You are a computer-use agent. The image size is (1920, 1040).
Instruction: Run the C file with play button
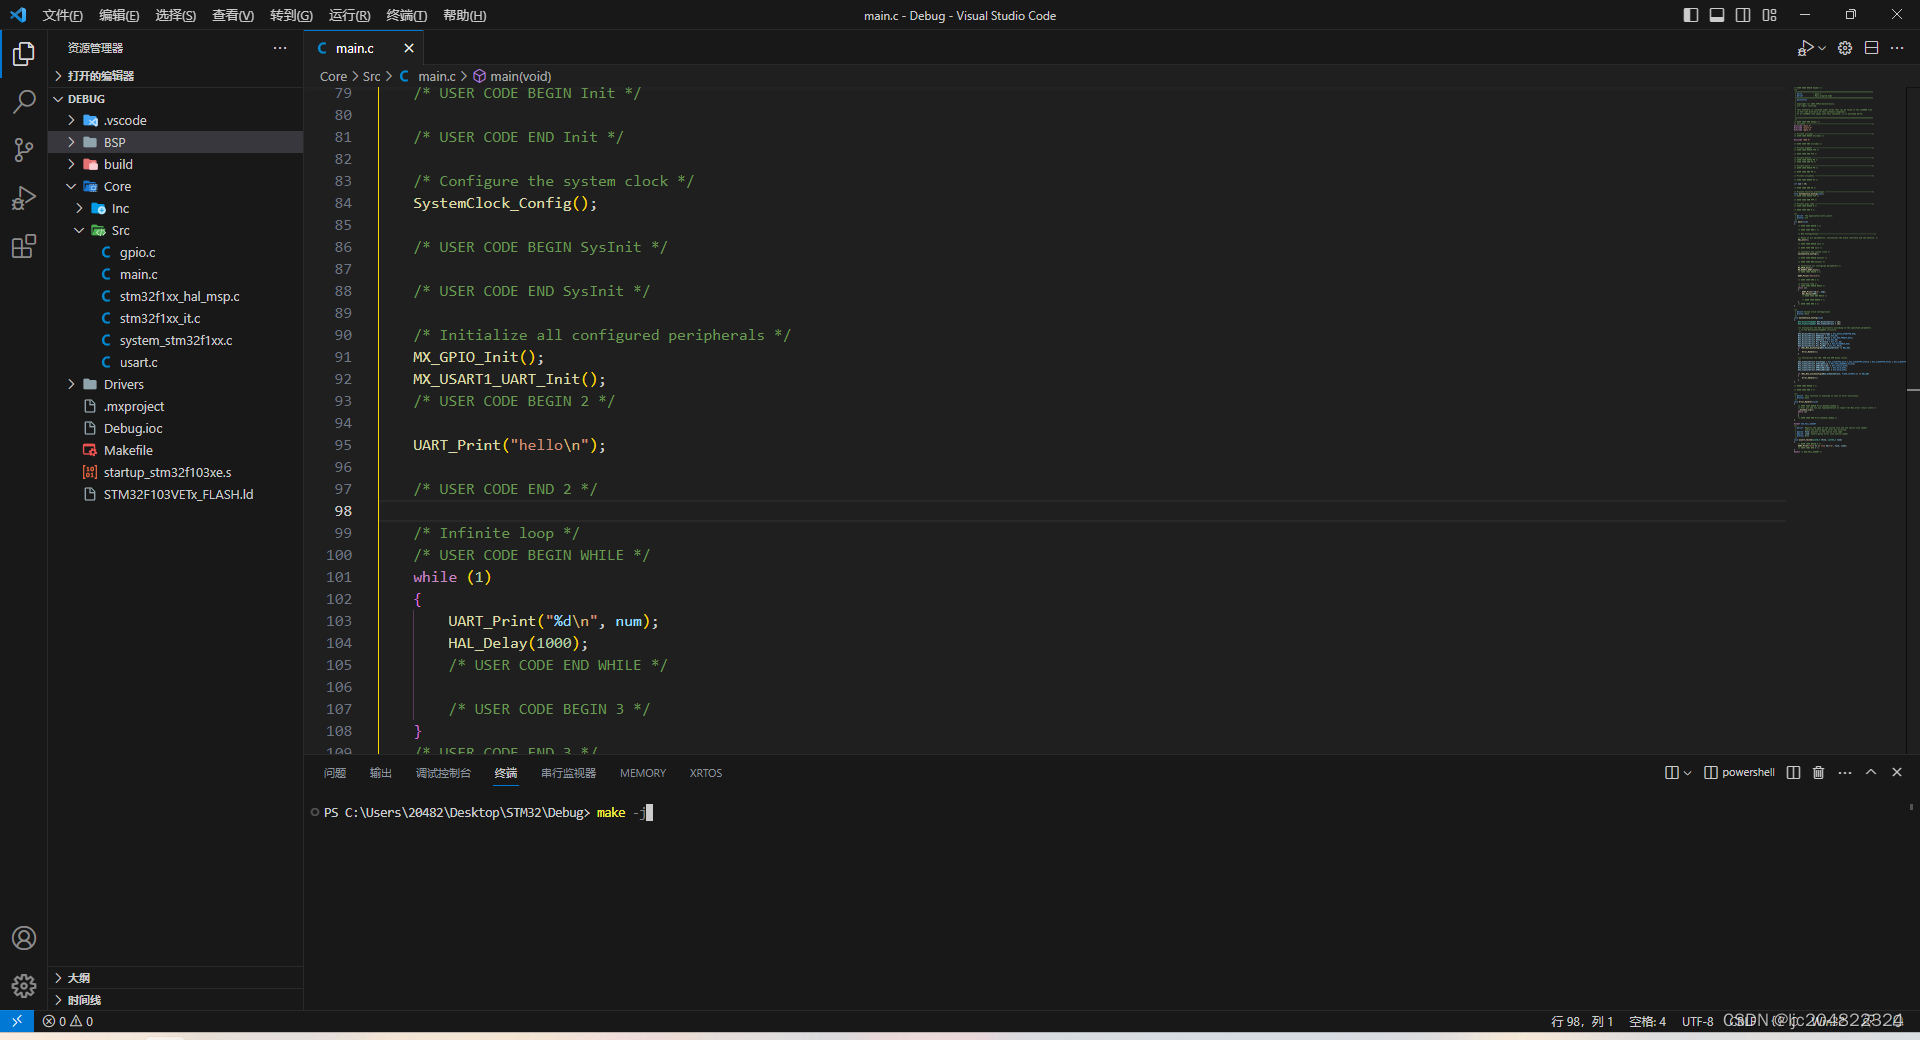[x=1805, y=48]
